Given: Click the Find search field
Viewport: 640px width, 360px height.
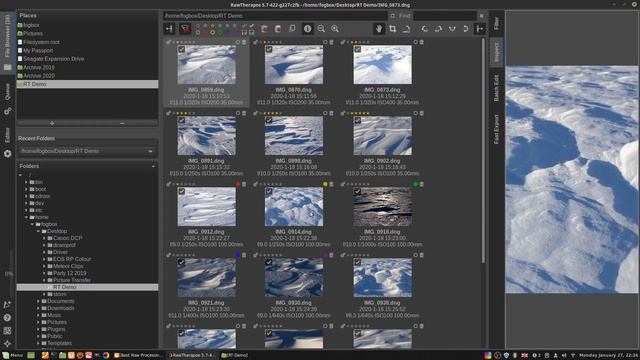Looking at the screenshot, I should 444,16.
